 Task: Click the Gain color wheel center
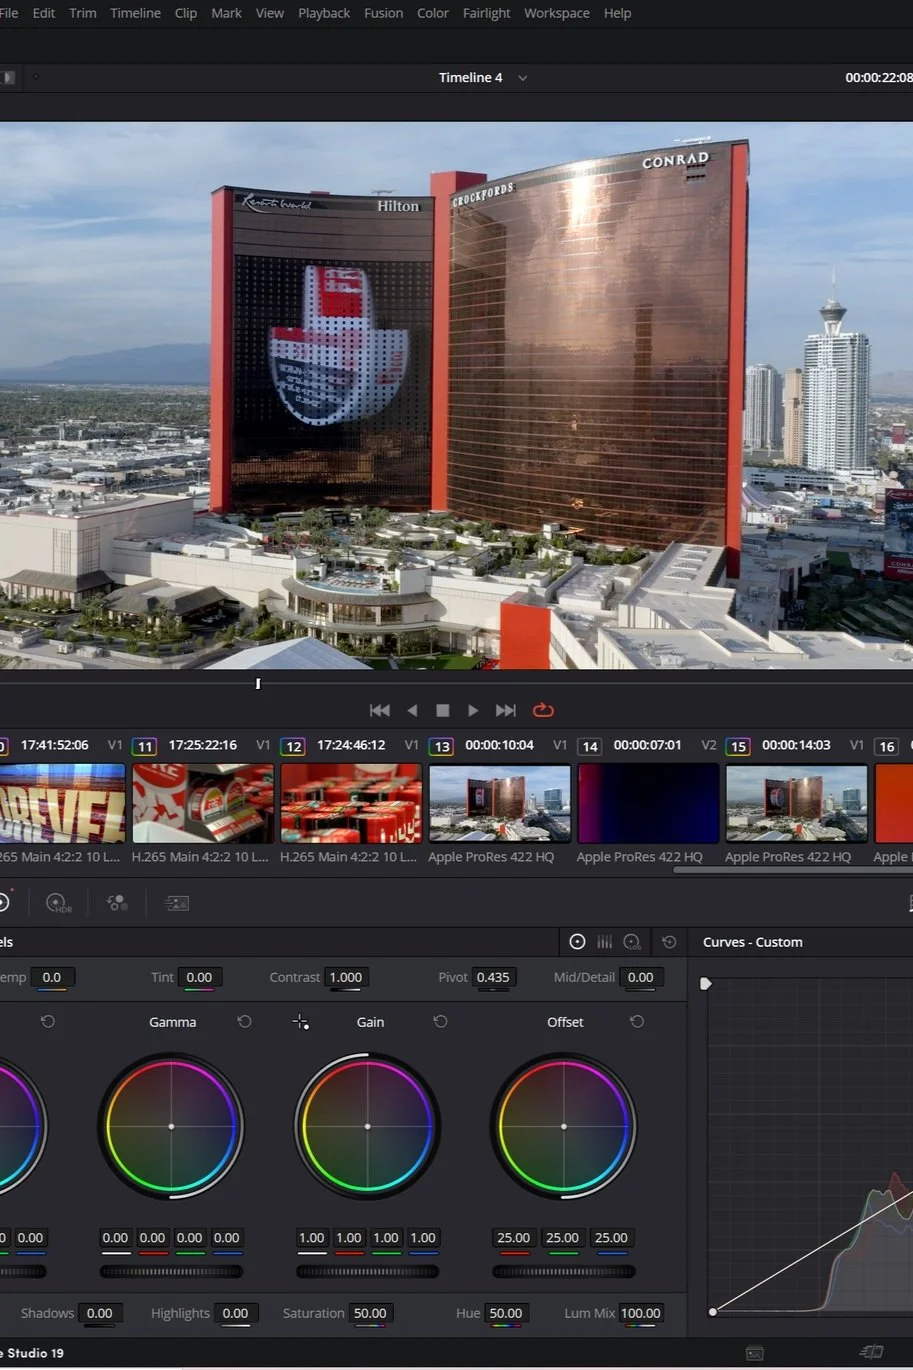(x=367, y=1126)
